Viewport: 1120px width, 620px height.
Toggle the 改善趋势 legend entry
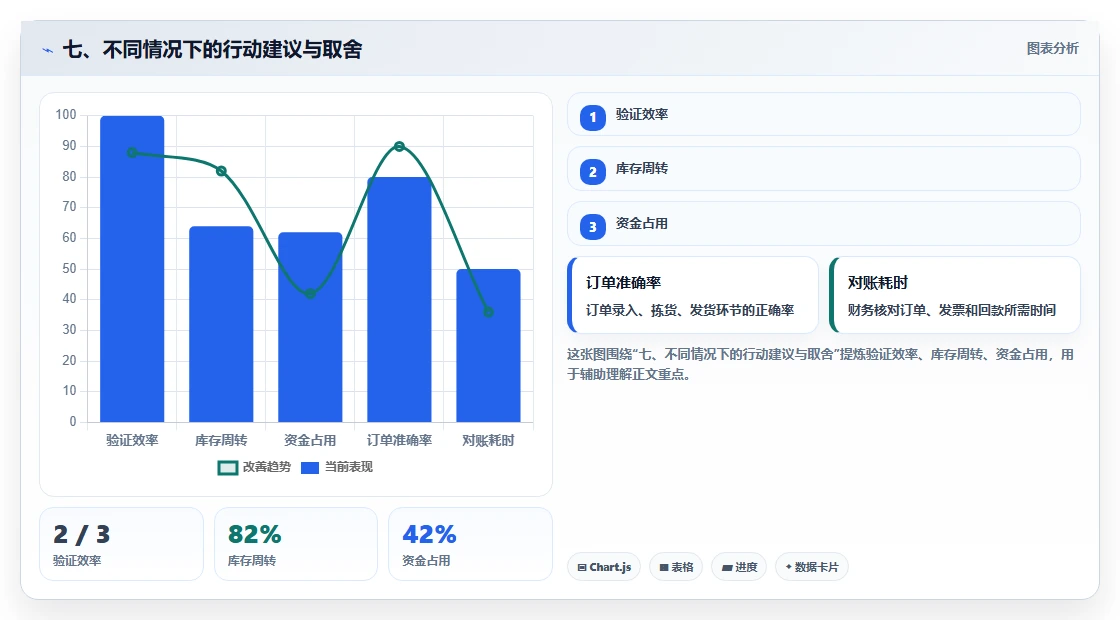coord(254,467)
